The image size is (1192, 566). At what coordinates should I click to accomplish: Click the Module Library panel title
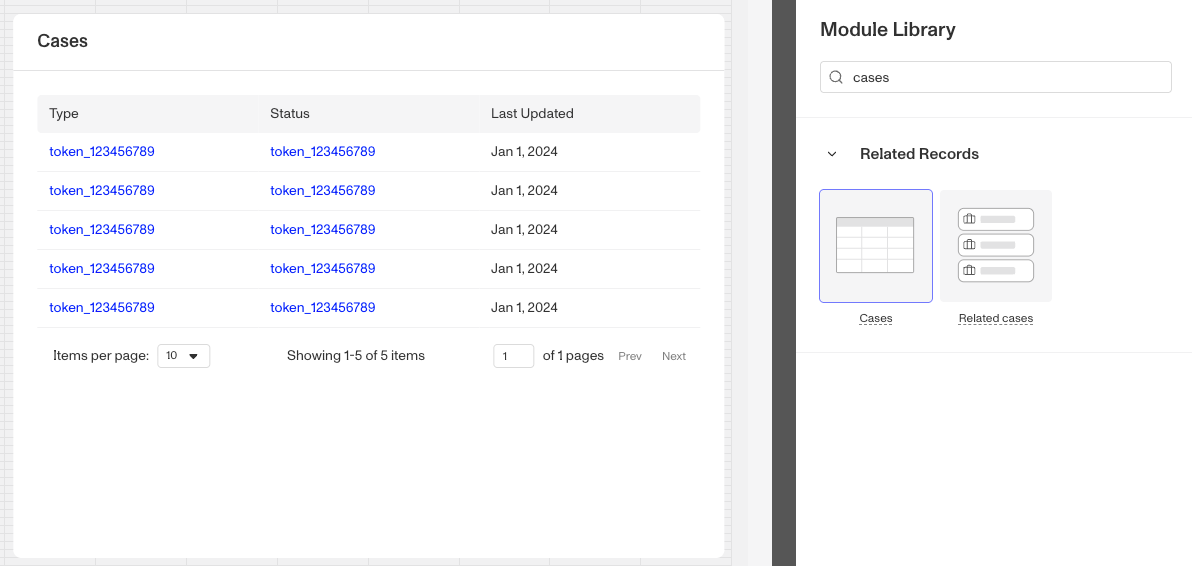(x=888, y=30)
